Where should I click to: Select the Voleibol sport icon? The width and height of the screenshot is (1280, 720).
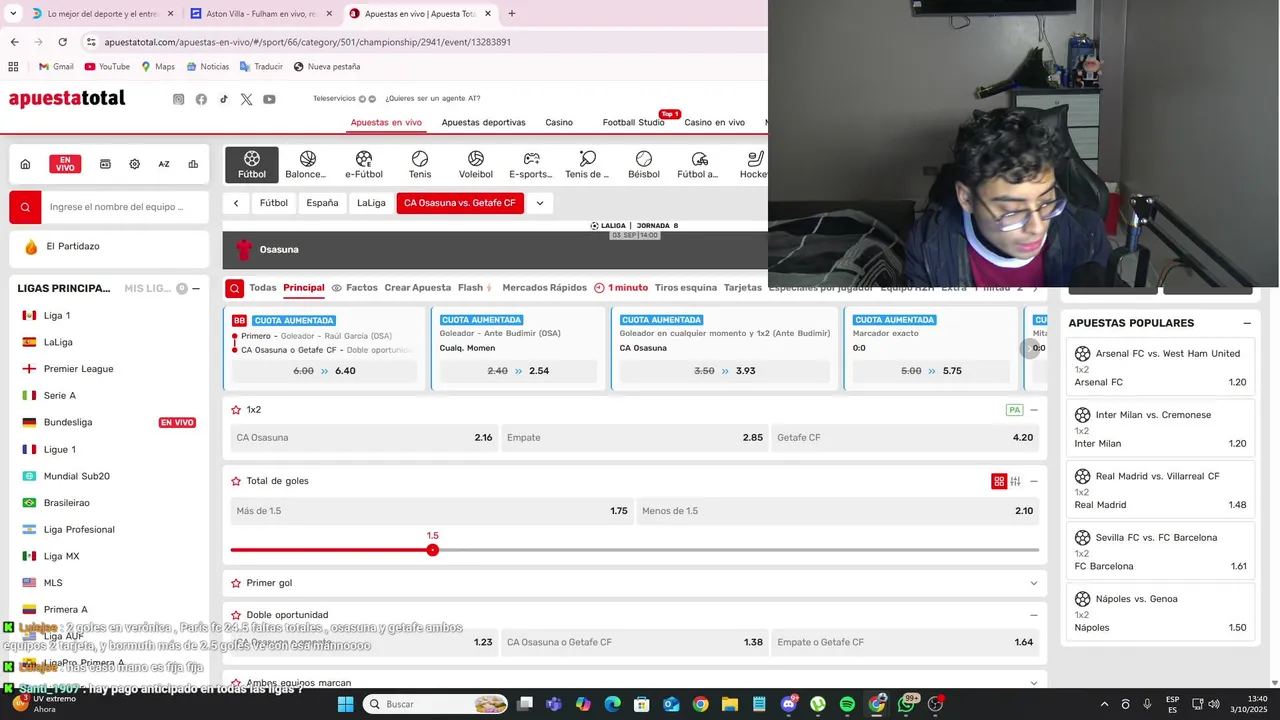(x=476, y=165)
